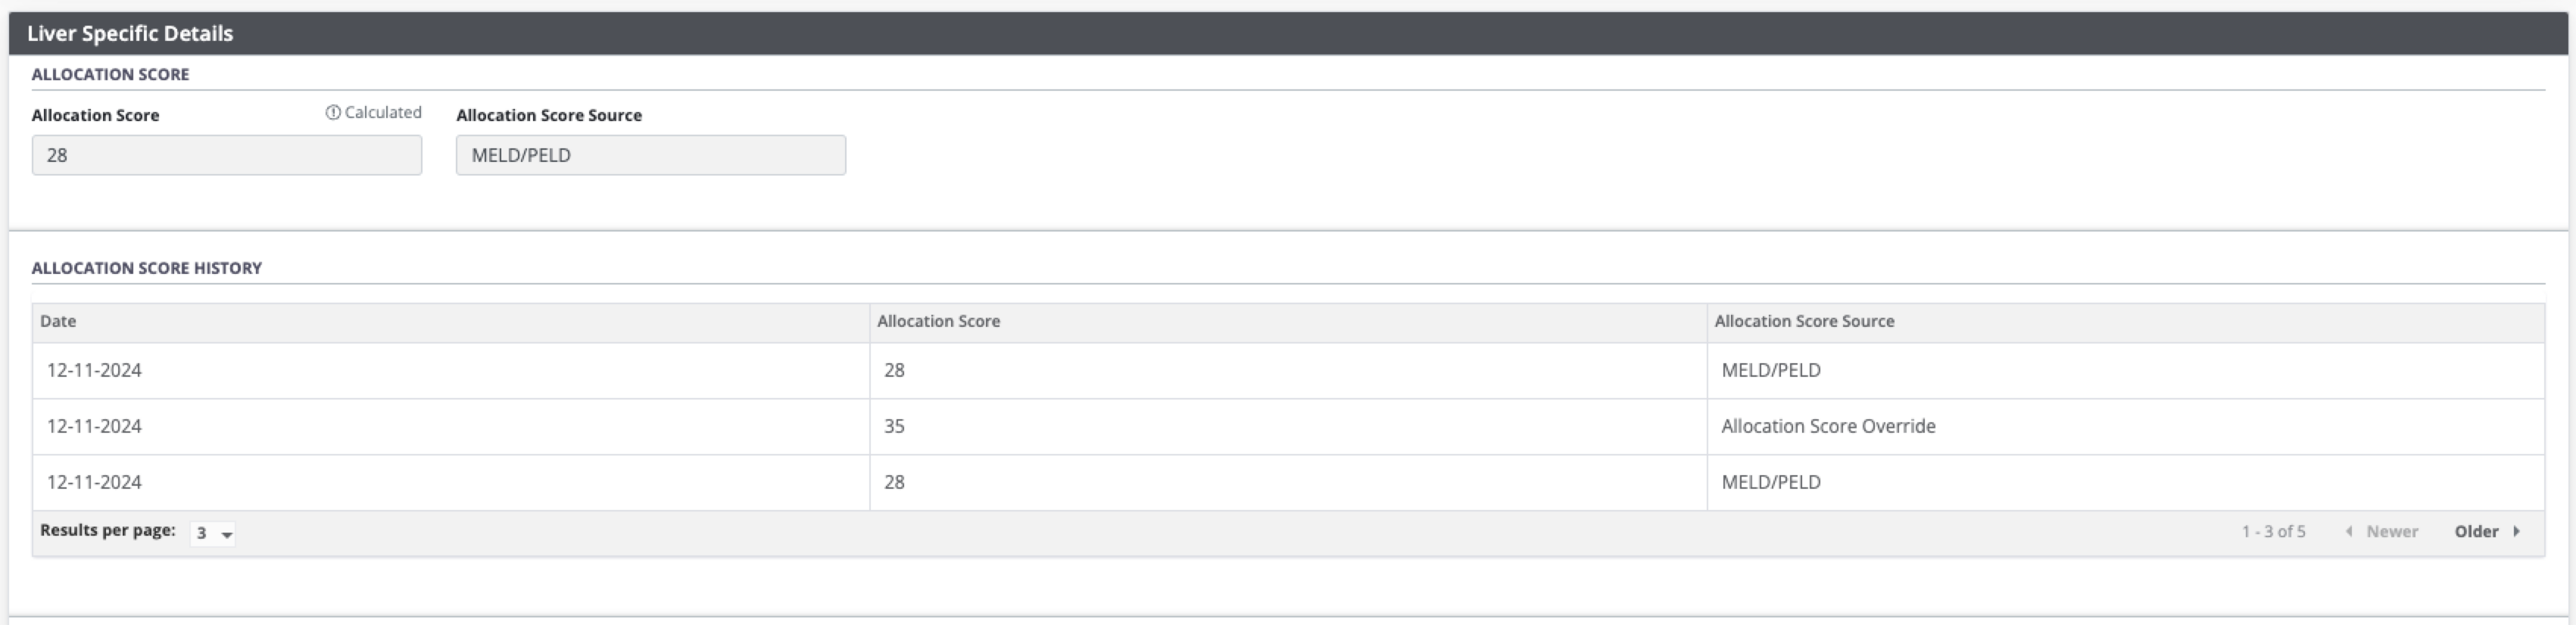Open the Results per page dropdown
Image resolution: width=2576 pixels, height=625 pixels.
pyautogui.click(x=213, y=533)
